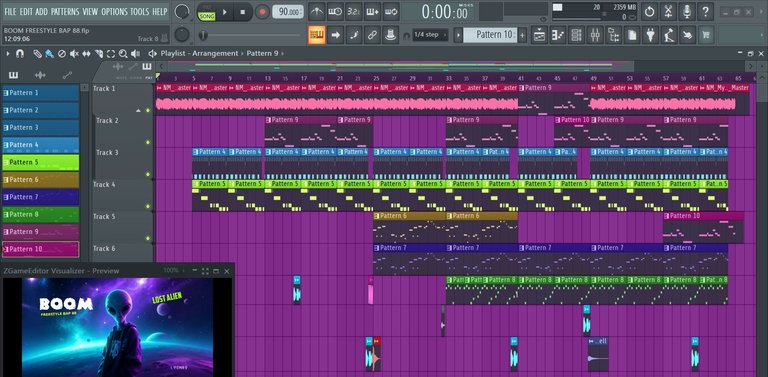Click the project file page icon
The width and height of the screenshot is (768, 377).
[x=632, y=35]
